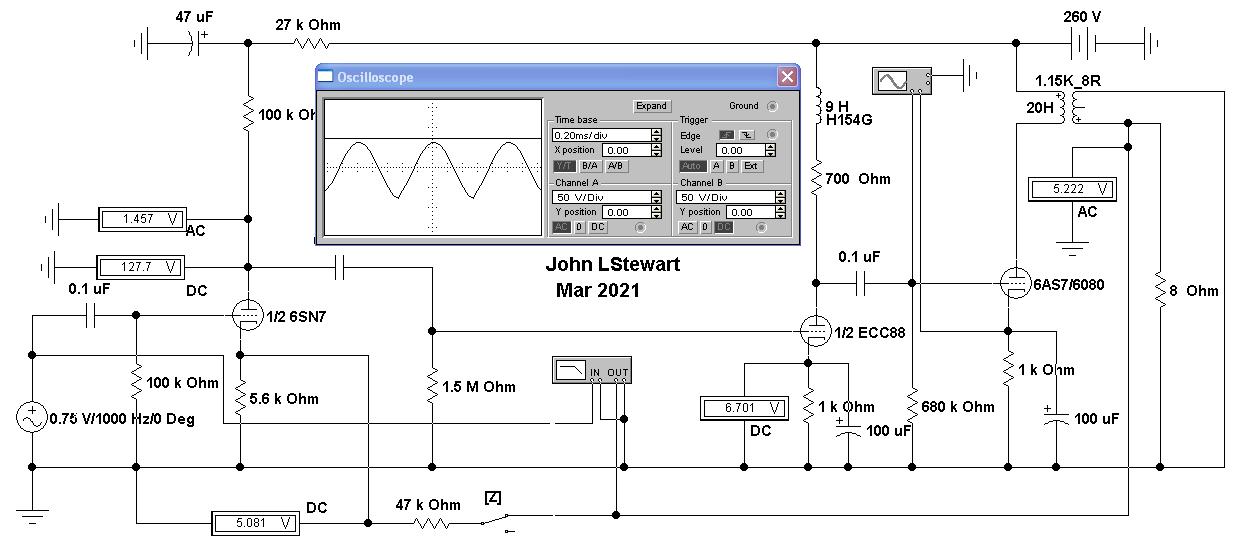The image size is (1240, 544).
Task: Click the Channel B input terminal
Action: 761,227
